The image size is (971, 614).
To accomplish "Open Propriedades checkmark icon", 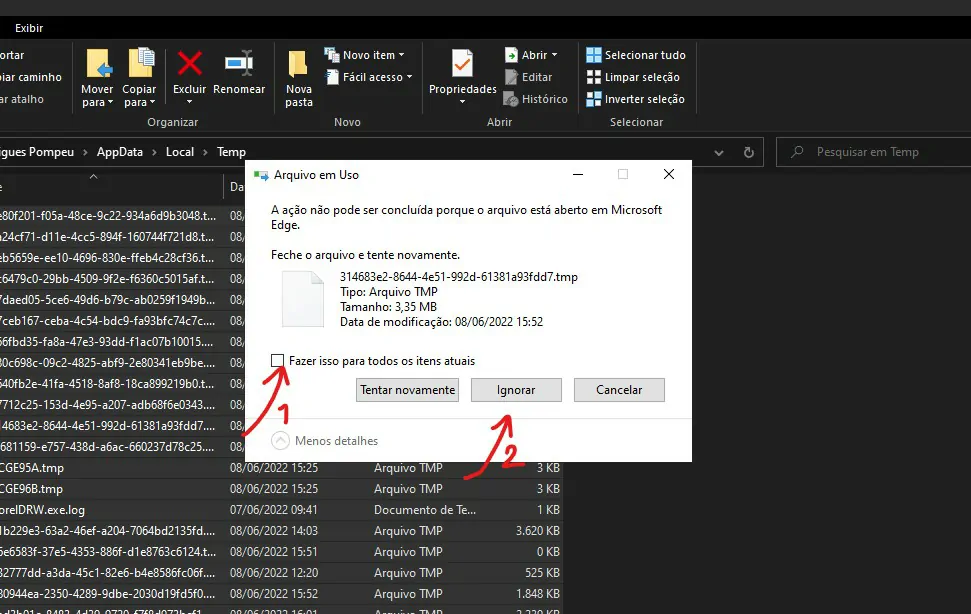I will point(462,63).
